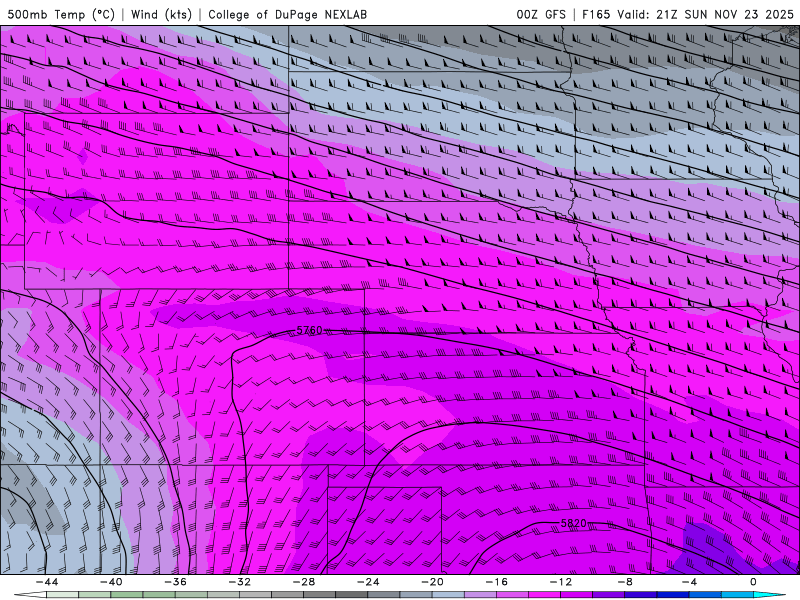
Task: Click the "Valid: 21Z SUN NOV 23 2025" text
Action: [x=705, y=14]
